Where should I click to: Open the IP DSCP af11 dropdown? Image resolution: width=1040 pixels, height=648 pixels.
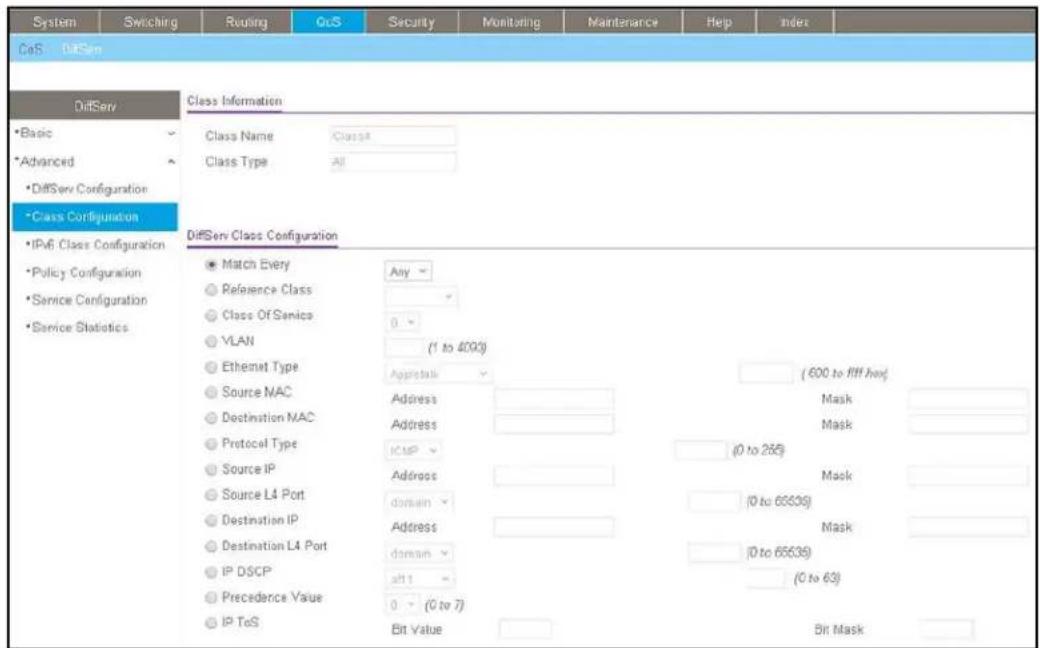pos(420,579)
